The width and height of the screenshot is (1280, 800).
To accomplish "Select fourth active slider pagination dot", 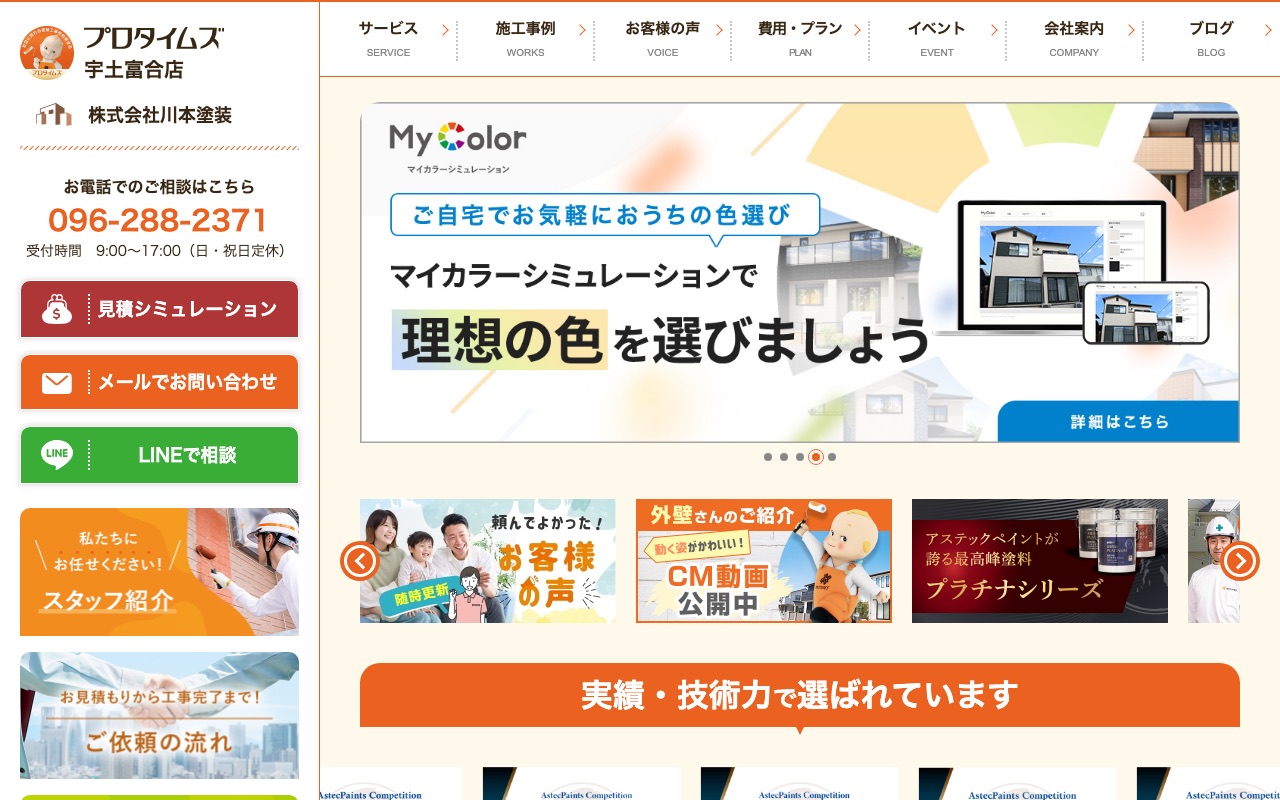I will tap(816, 457).
